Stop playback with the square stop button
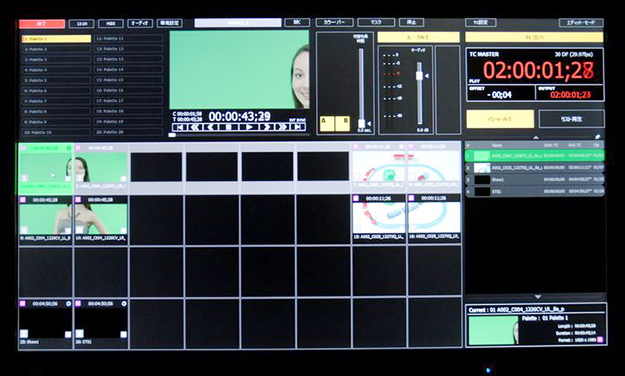 tap(228, 127)
